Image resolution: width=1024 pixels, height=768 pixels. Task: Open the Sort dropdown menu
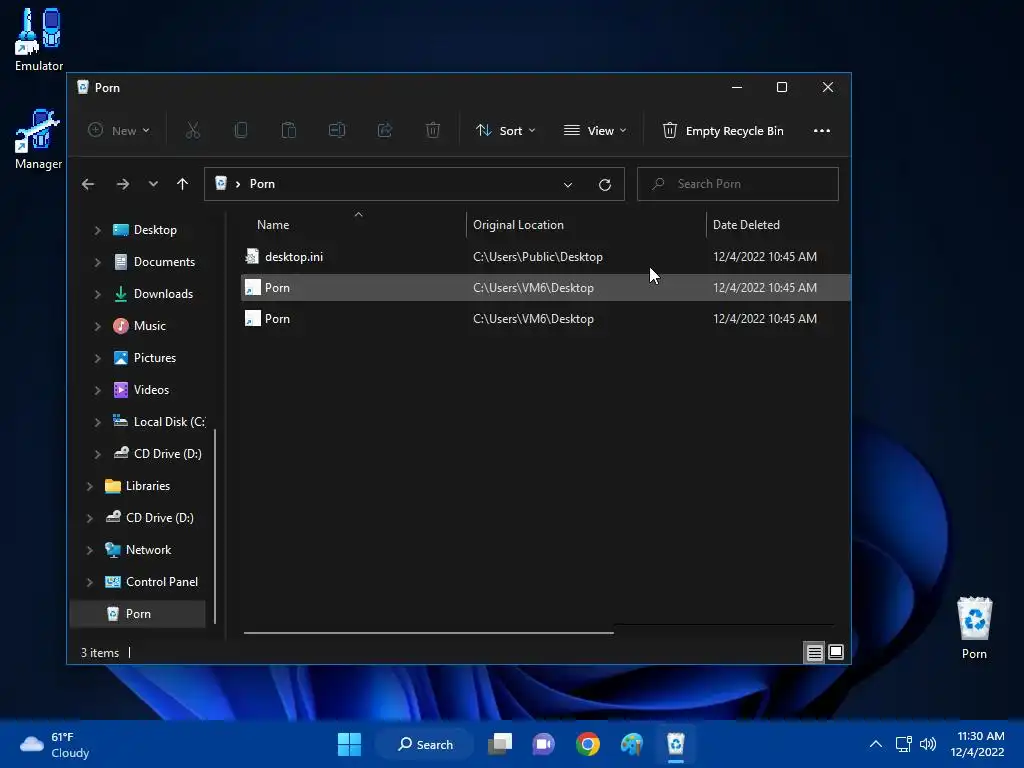tap(506, 131)
